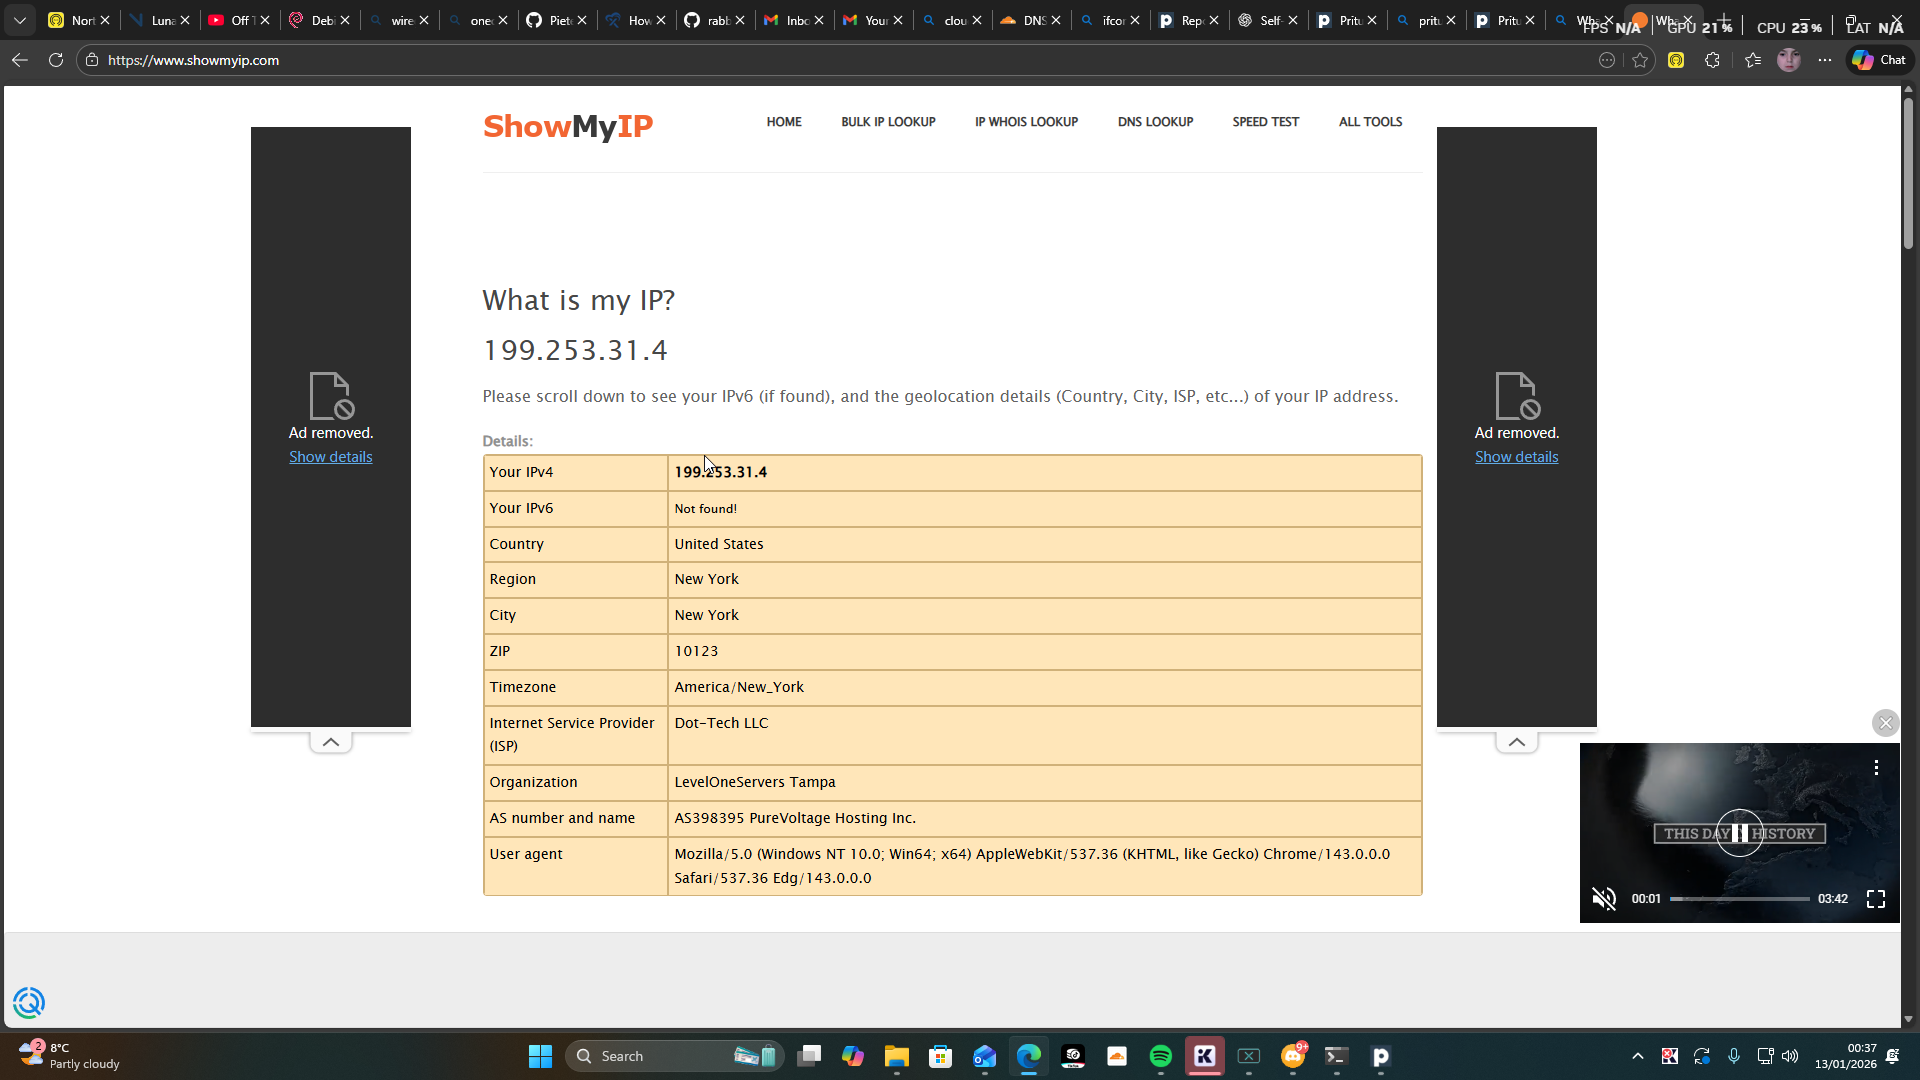Open File Explorer in taskbar
1920x1080 pixels.
(896, 1056)
